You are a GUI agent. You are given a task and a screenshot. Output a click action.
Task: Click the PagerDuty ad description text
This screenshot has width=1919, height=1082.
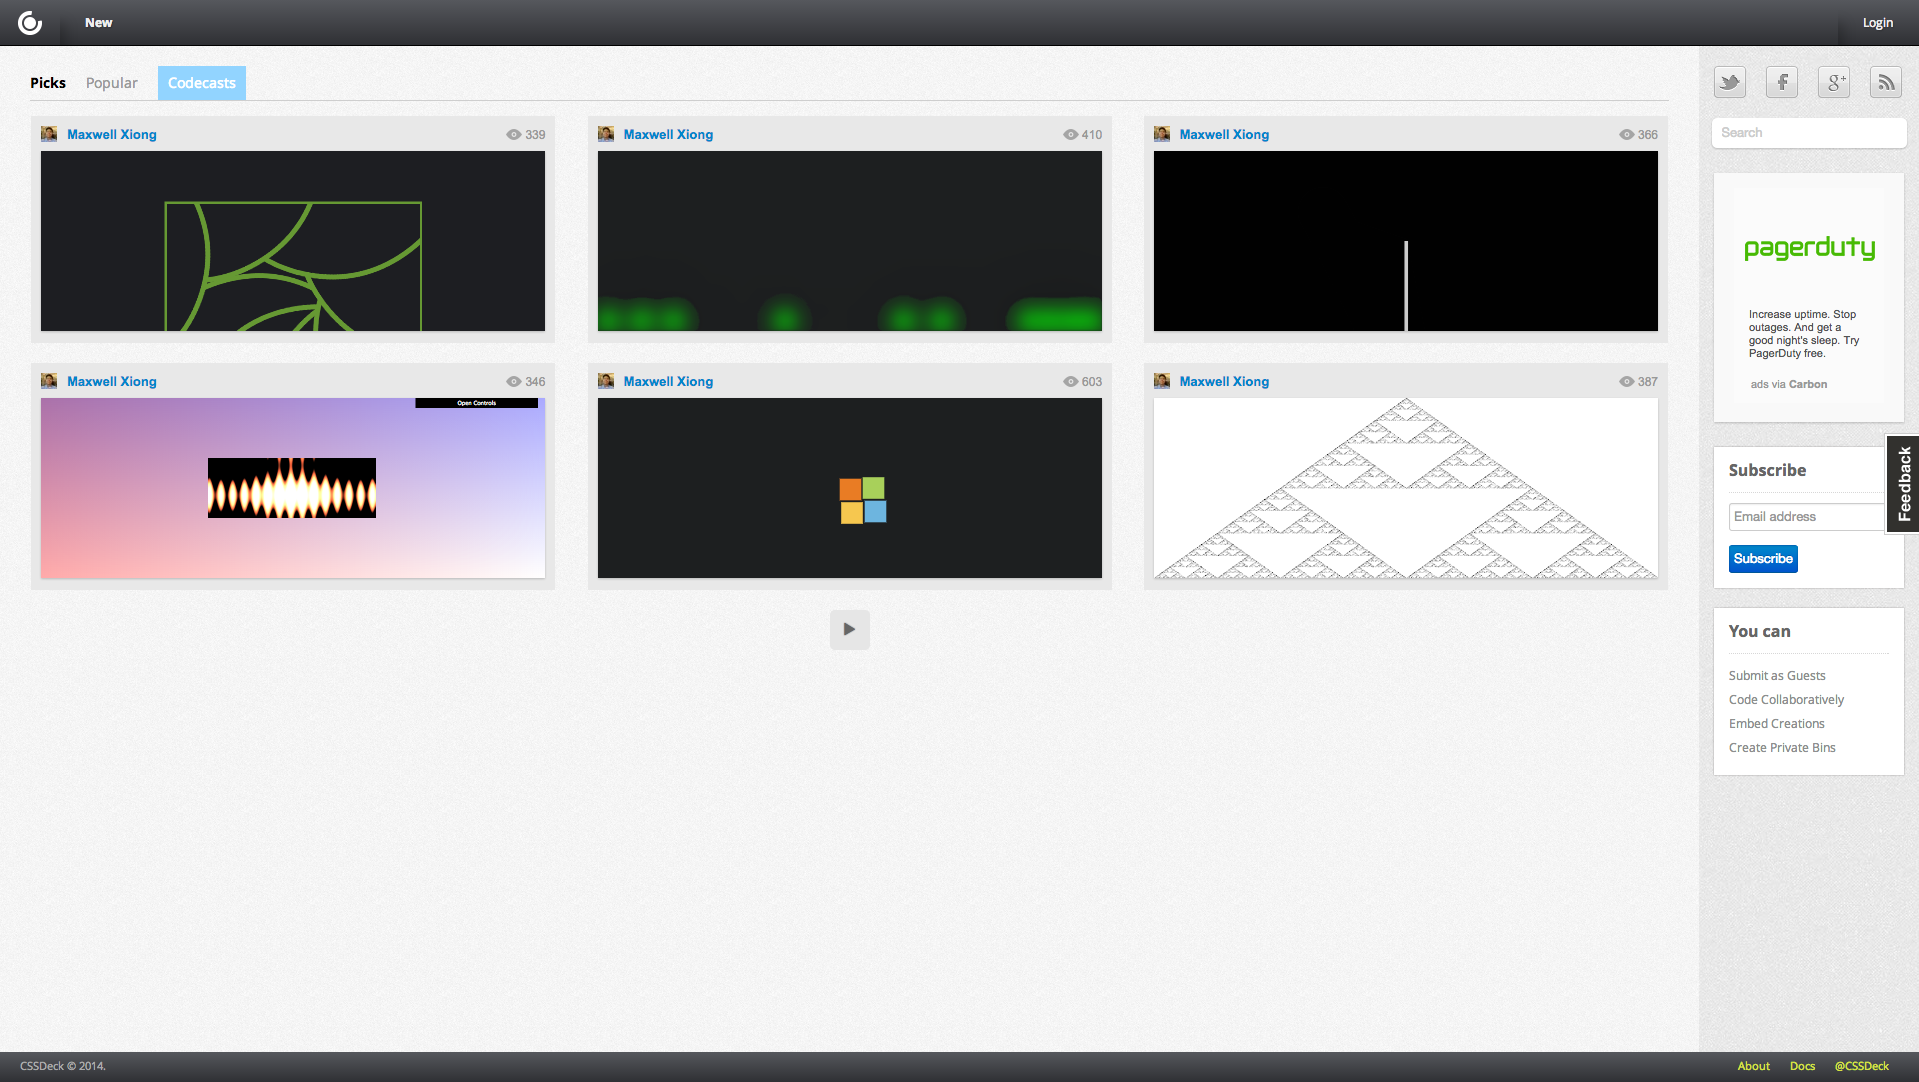pyautogui.click(x=1804, y=334)
